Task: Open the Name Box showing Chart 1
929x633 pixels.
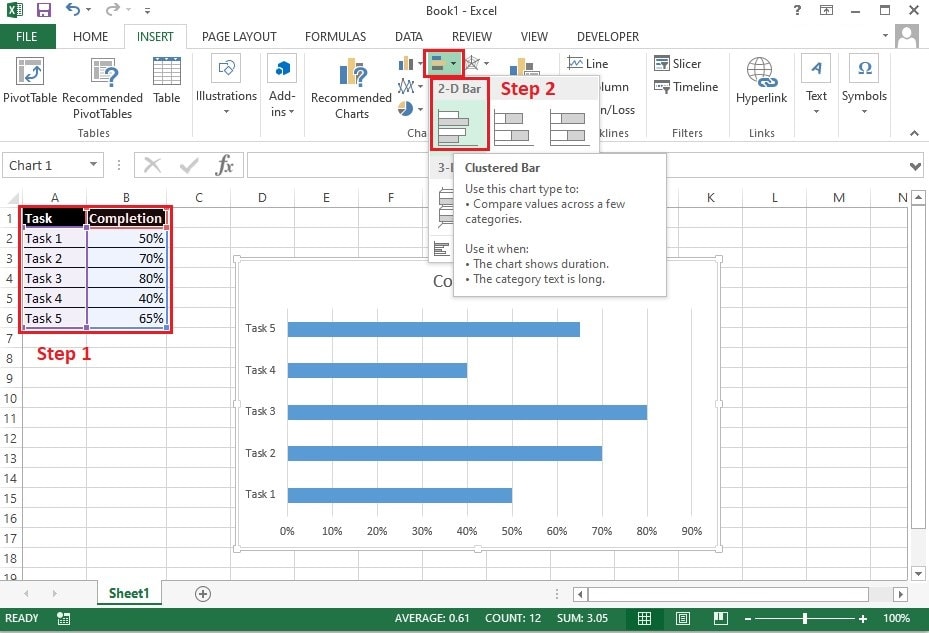Action: pos(46,165)
